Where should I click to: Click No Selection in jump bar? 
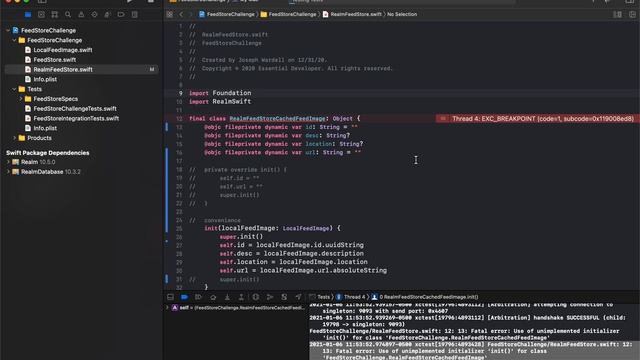pos(402,14)
